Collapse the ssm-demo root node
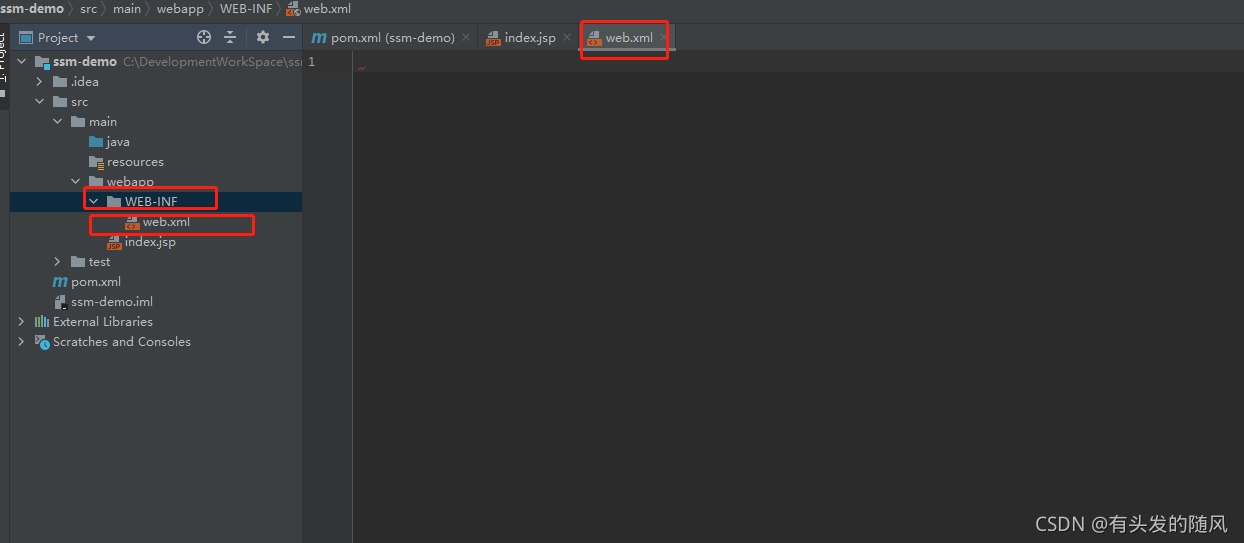The width and height of the screenshot is (1244, 543). click(x=22, y=61)
